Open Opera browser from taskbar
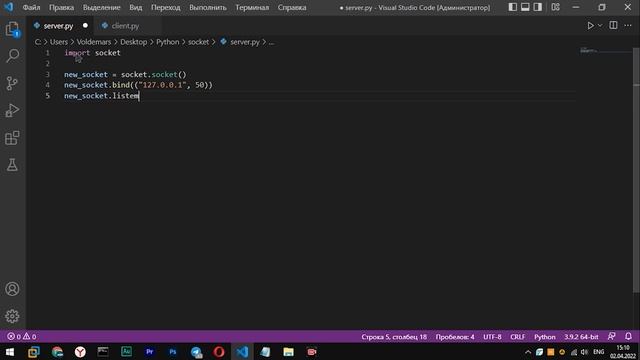 click(219, 352)
